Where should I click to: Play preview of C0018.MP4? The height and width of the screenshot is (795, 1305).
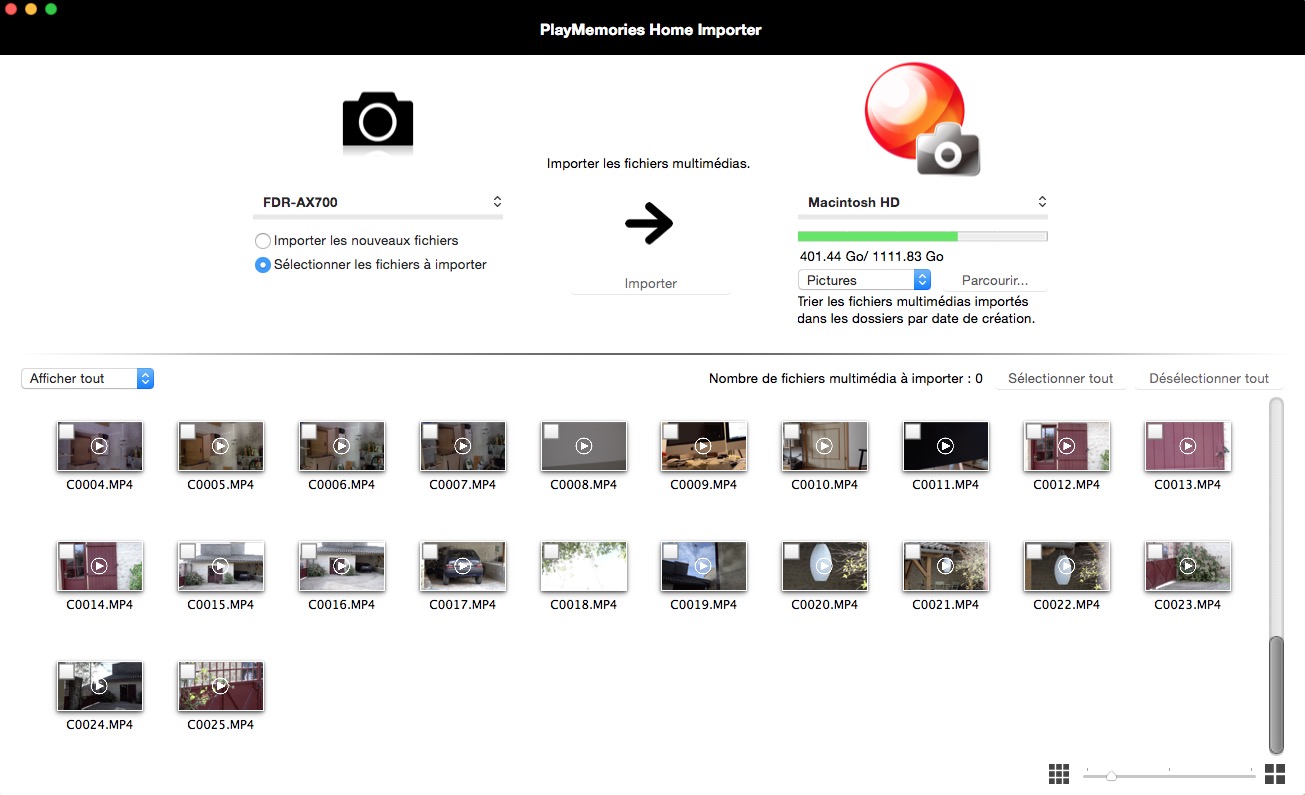click(583, 566)
